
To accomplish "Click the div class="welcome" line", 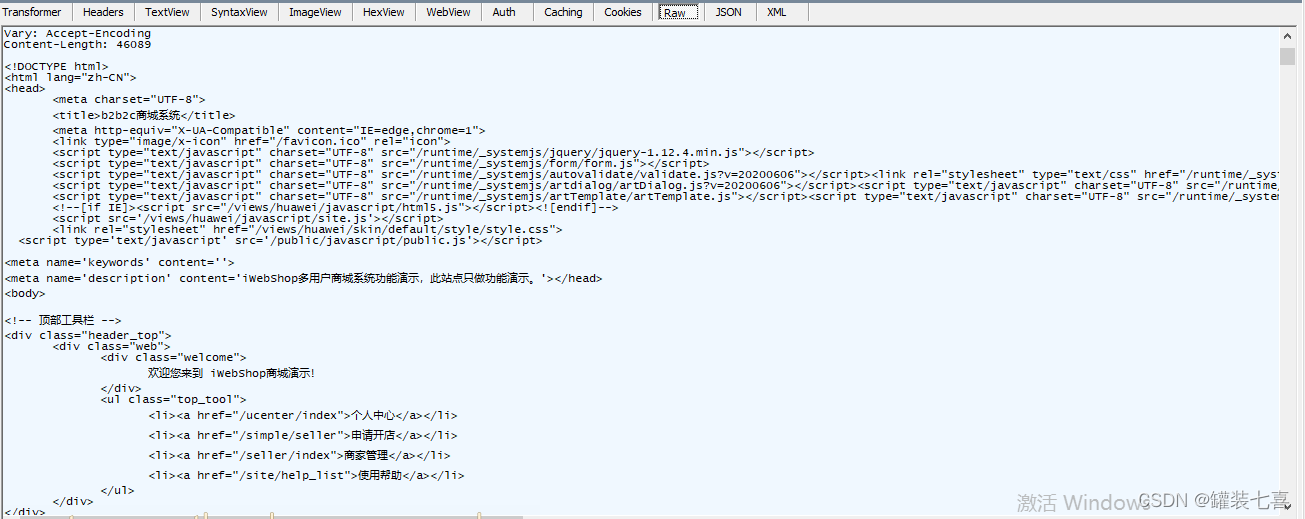I will click(173, 357).
